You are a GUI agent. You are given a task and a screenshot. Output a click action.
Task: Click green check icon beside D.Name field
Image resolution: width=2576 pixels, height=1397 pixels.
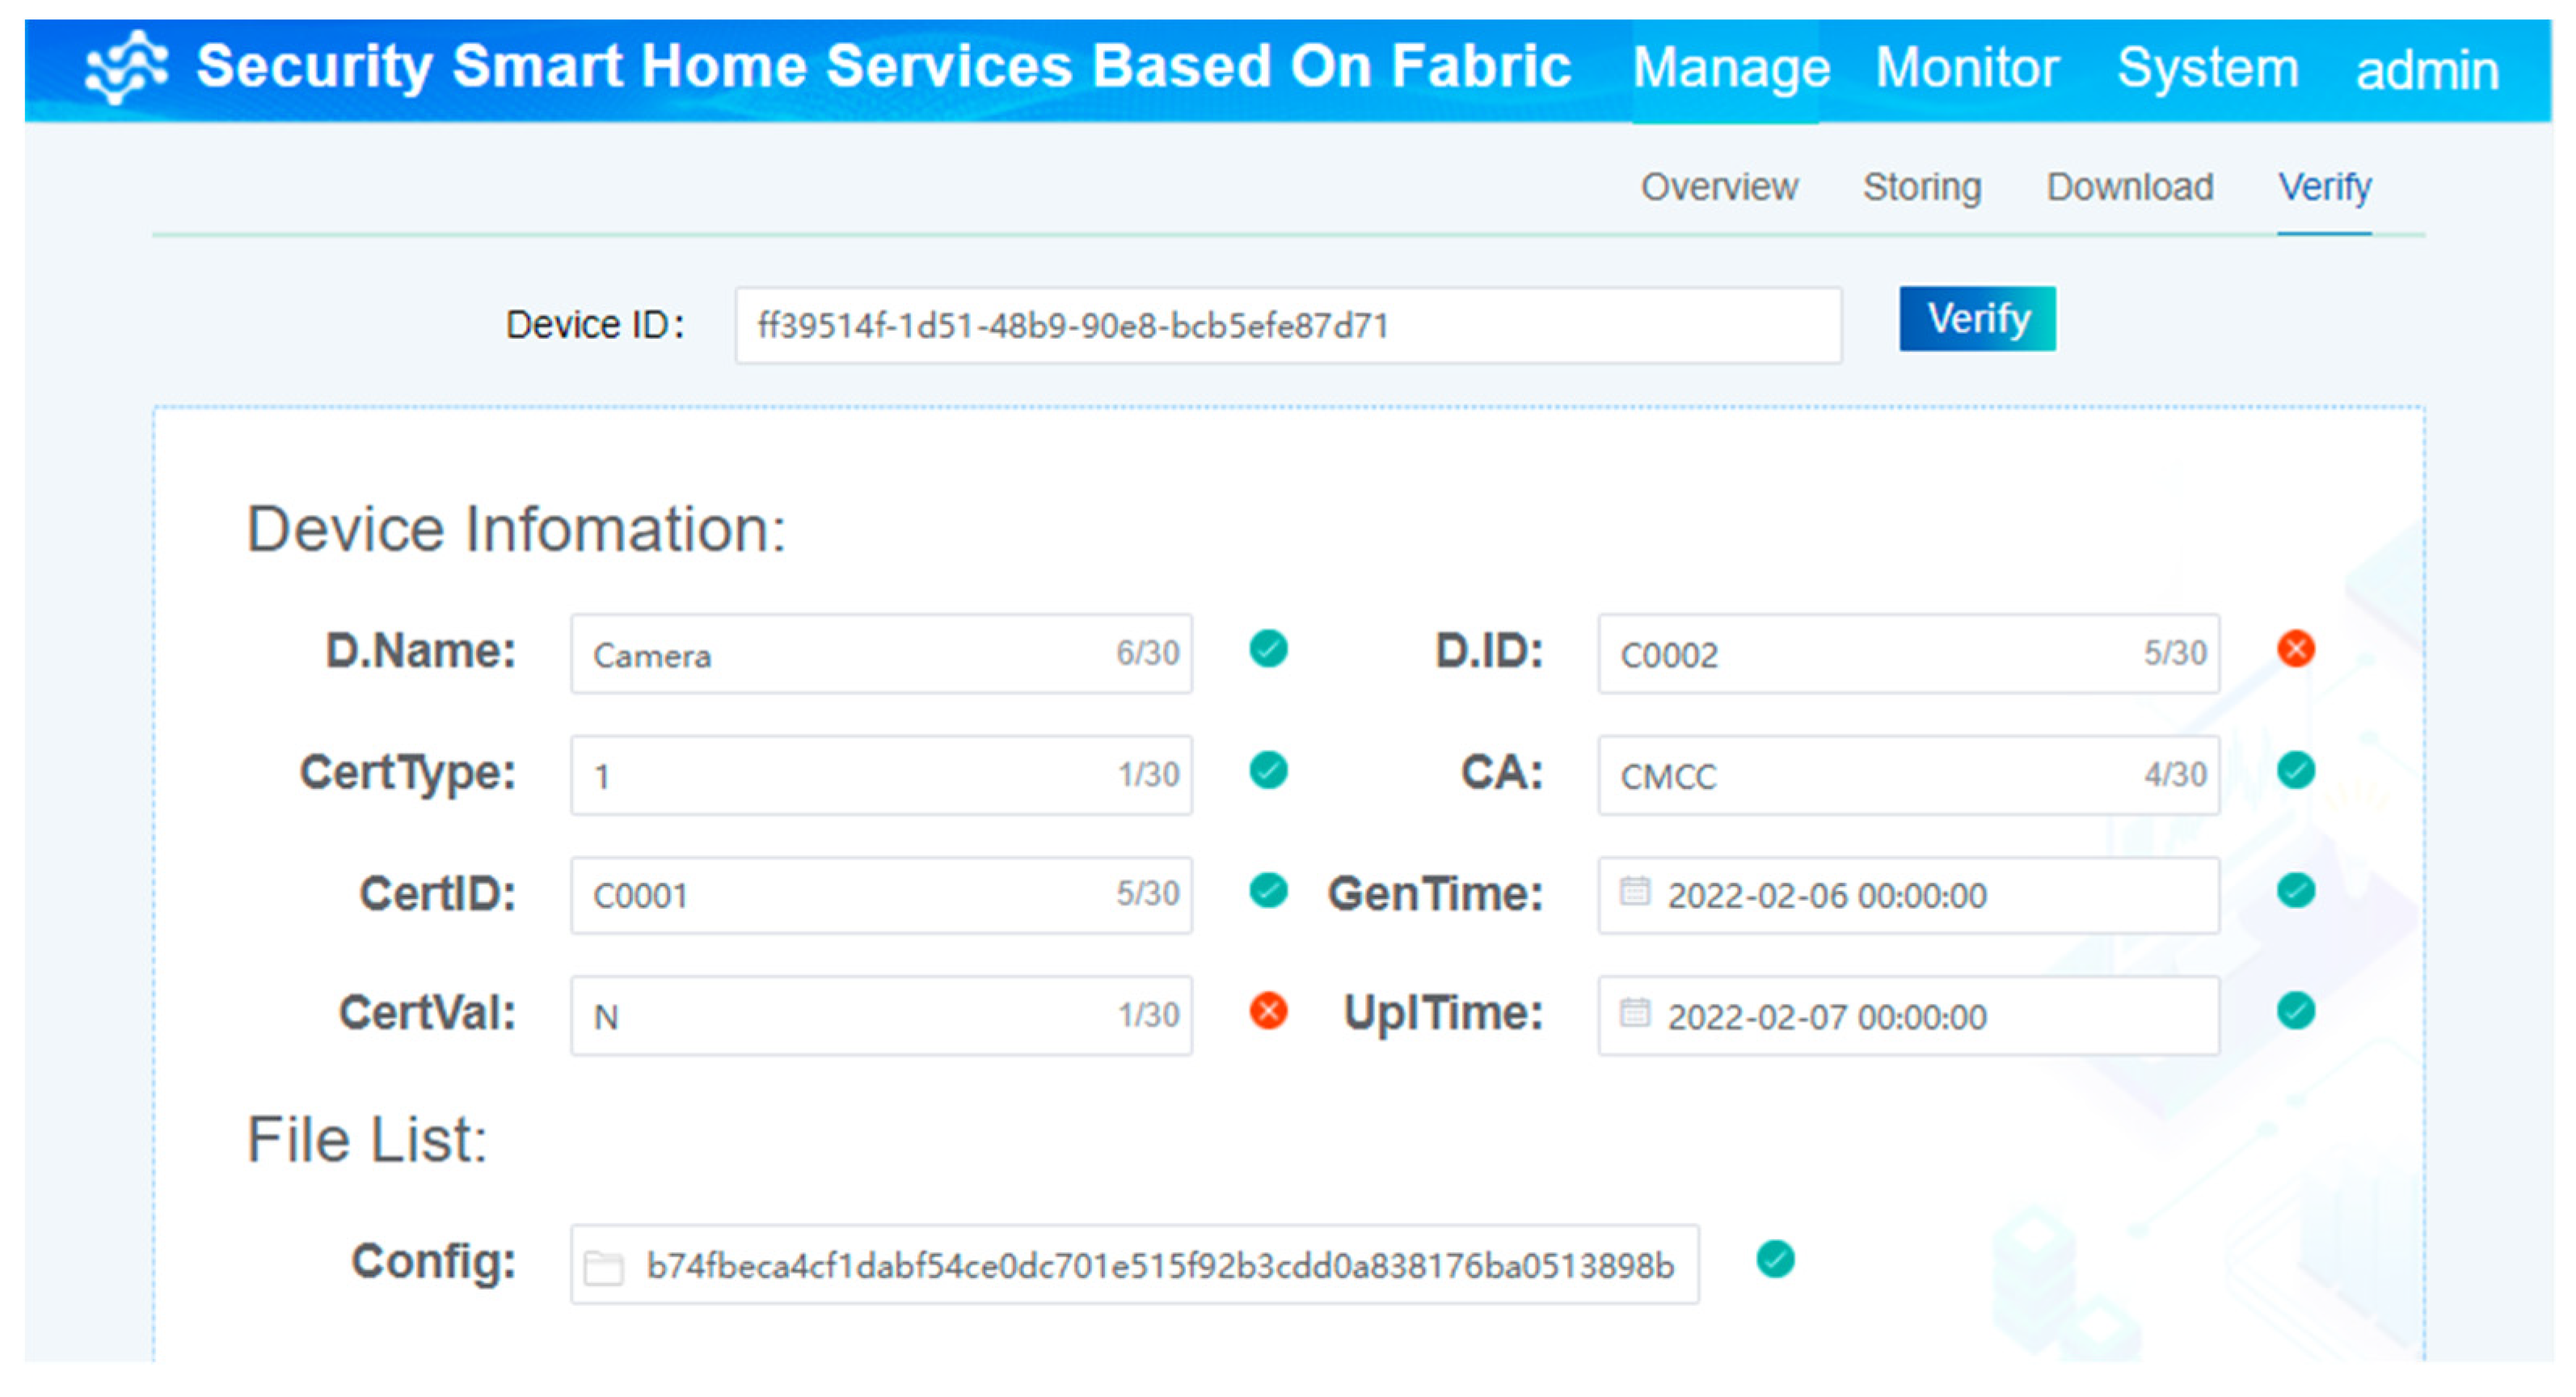[1268, 649]
